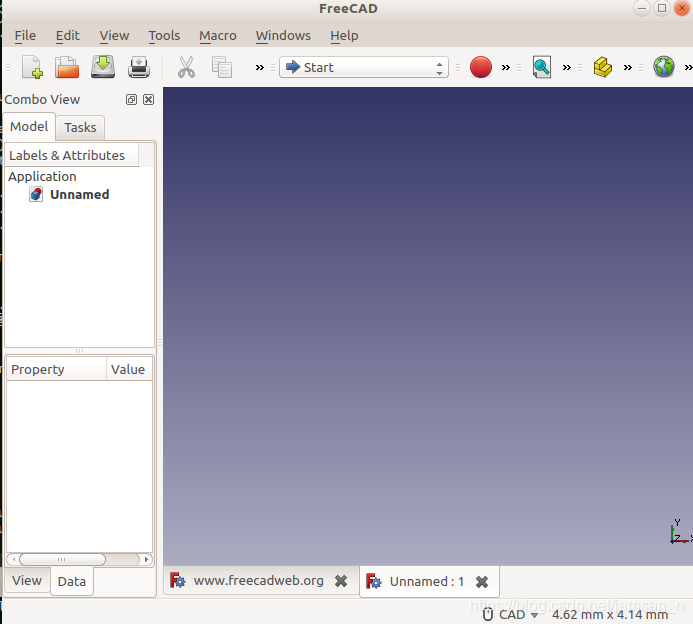Click the Fit All magnifier view icon

541,67
